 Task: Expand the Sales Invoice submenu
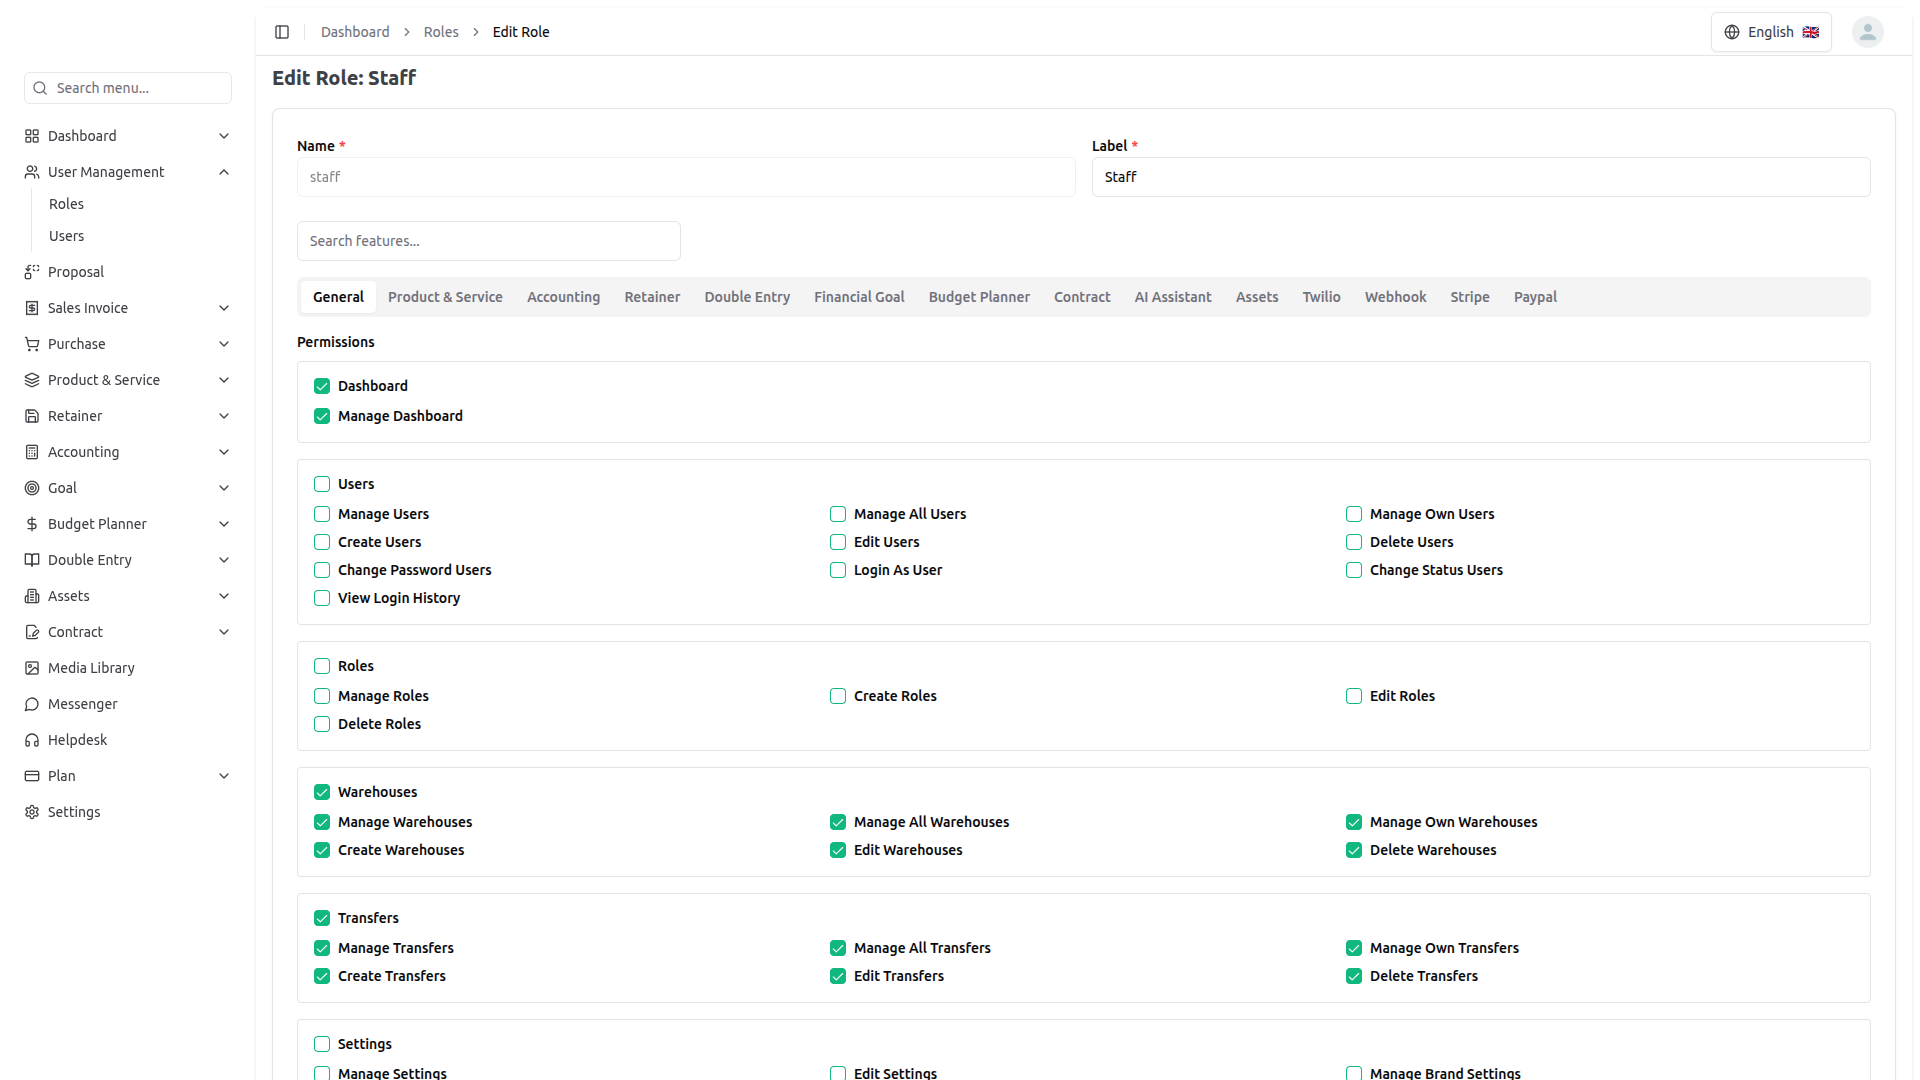[x=224, y=308]
